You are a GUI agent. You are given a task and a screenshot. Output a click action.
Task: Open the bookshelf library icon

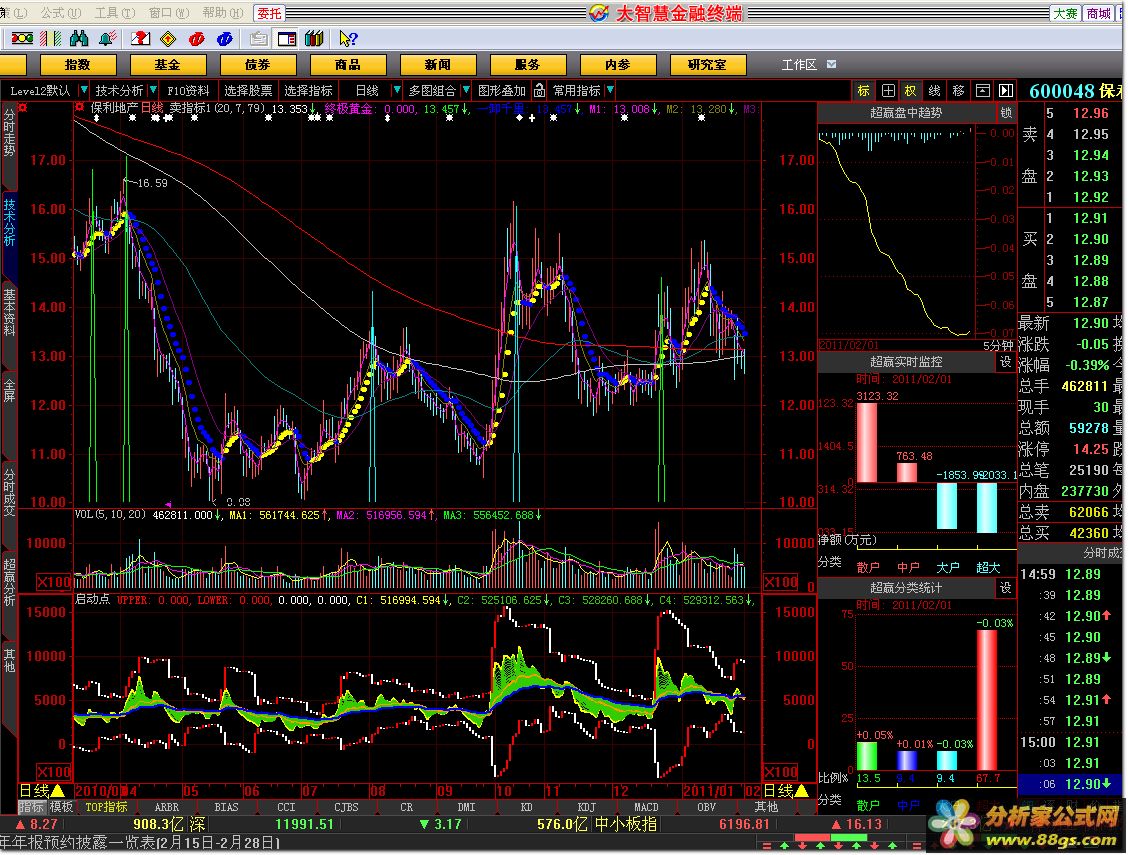click(x=314, y=39)
